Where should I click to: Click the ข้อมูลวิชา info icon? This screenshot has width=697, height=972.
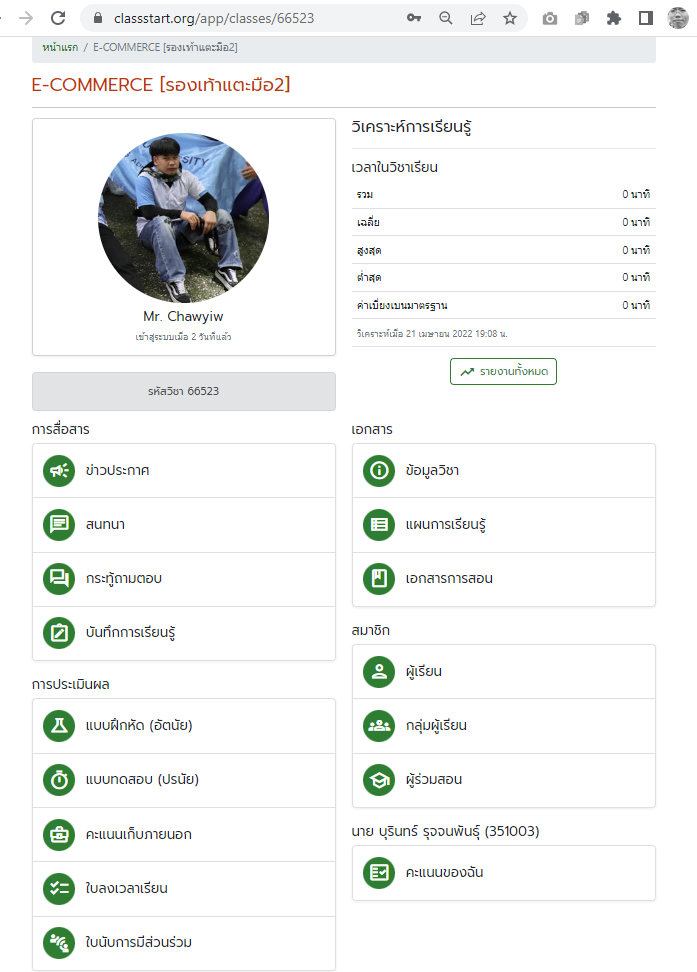(x=379, y=471)
